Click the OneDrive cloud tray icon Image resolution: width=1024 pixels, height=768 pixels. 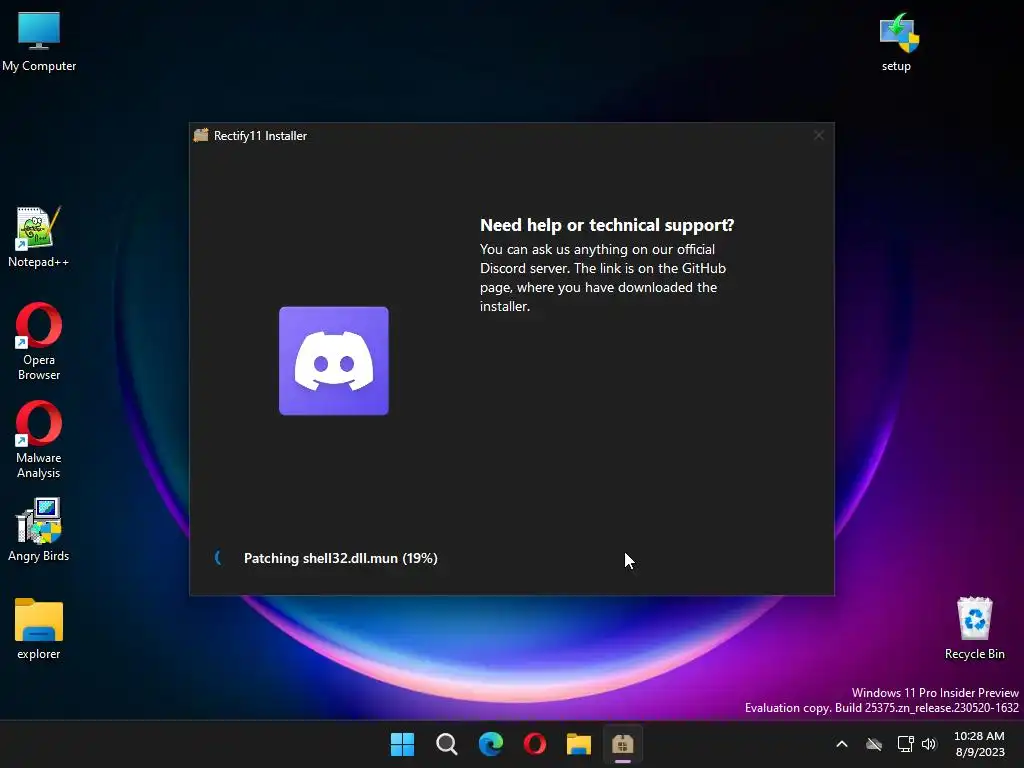coord(874,744)
